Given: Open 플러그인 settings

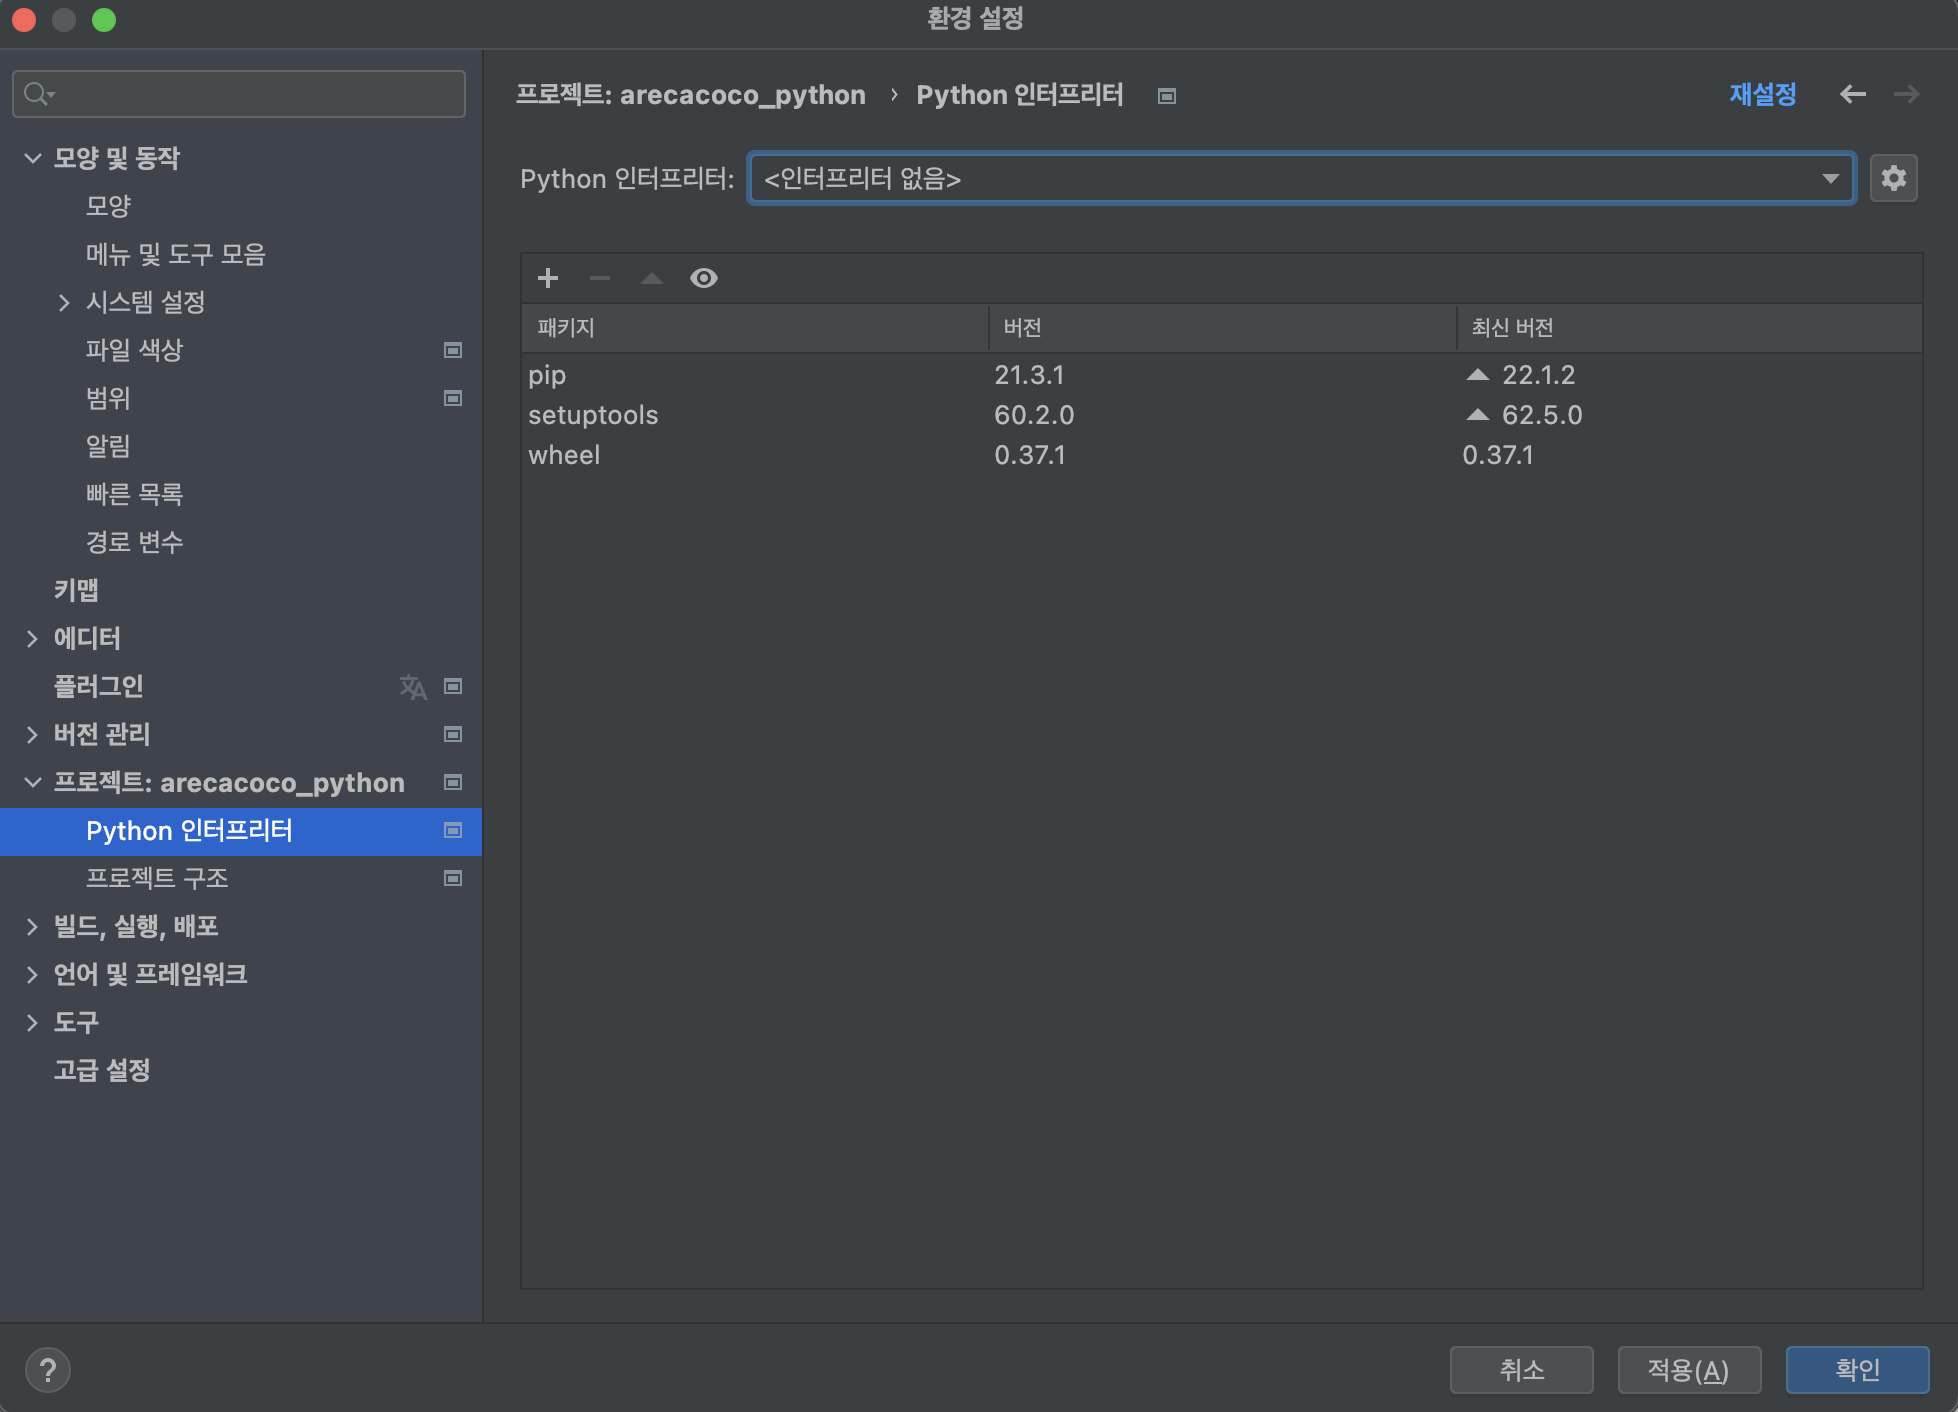Looking at the screenshot, I should point(98,686).
